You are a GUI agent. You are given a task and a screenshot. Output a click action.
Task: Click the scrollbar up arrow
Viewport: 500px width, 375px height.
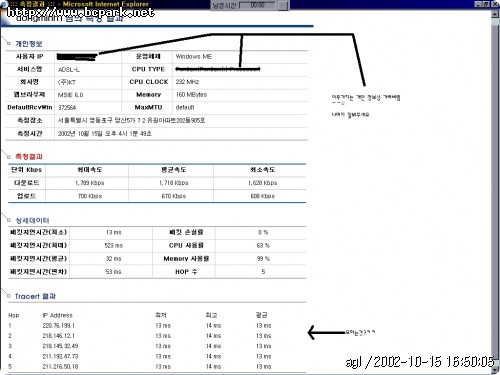[496, 13]
